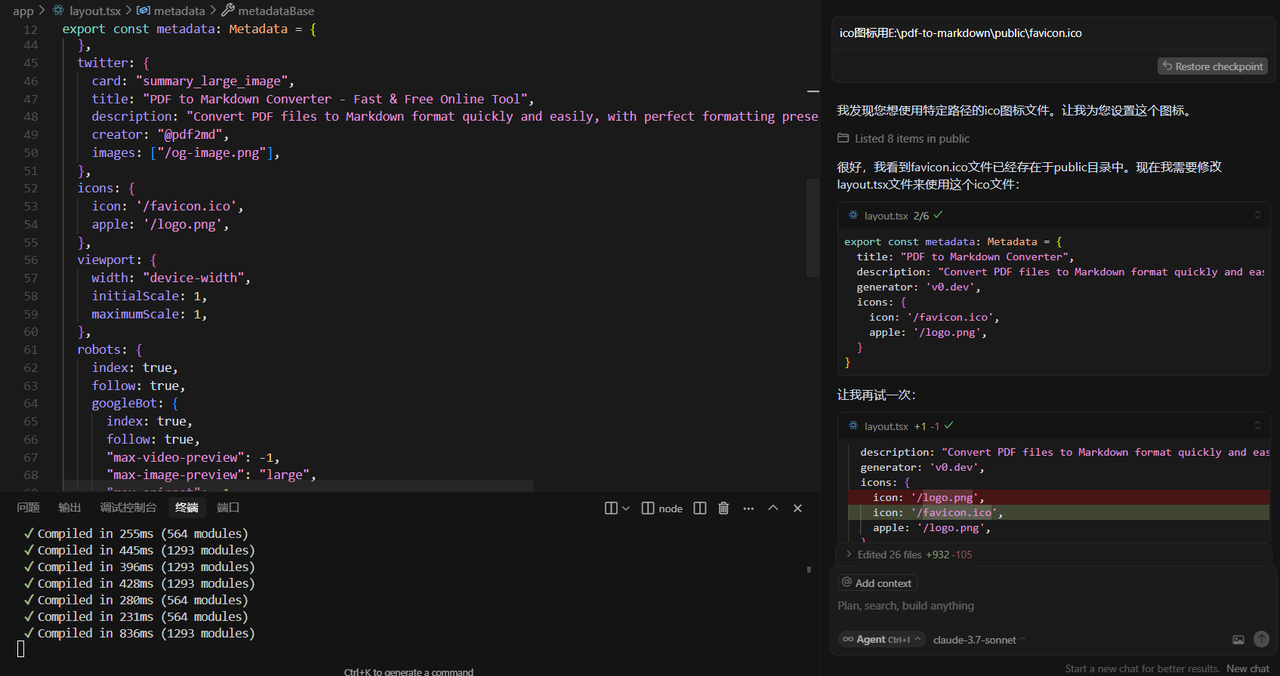Click the terminal scrollbar thumb
This screenshot has width=1280, height=676.
tap(809, 570)
